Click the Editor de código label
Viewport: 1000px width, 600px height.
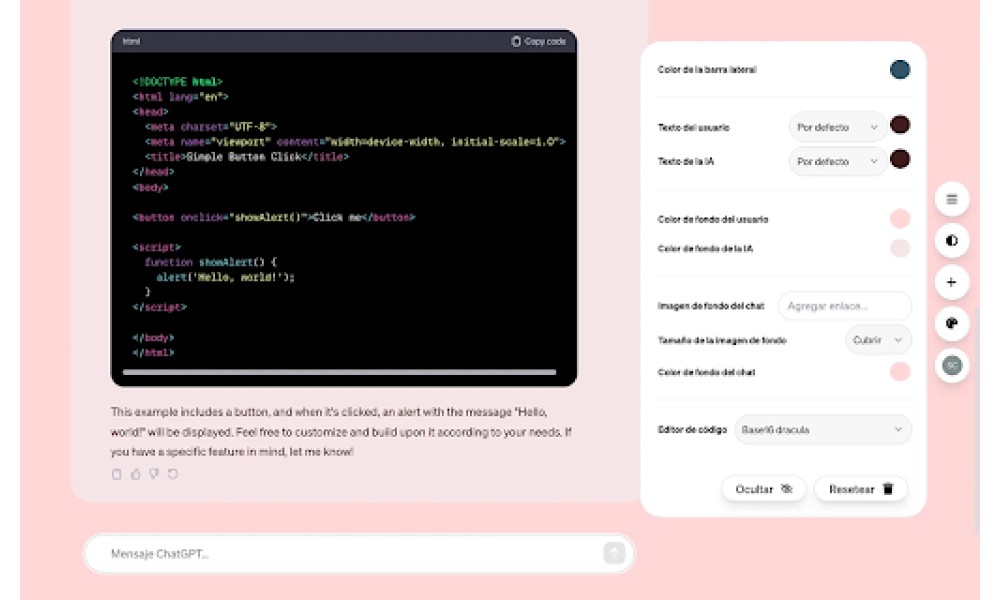[x=692, y=430]
